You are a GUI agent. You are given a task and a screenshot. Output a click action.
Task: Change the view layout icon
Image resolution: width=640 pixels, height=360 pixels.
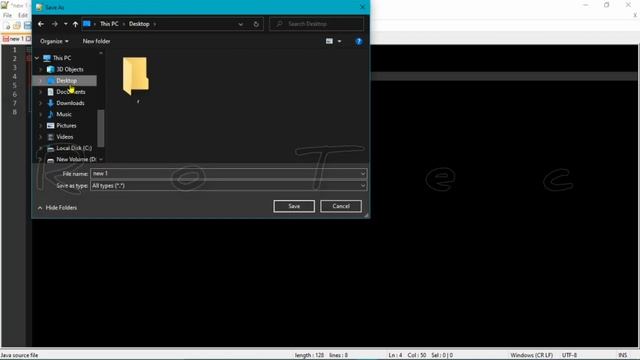(329, 41)
